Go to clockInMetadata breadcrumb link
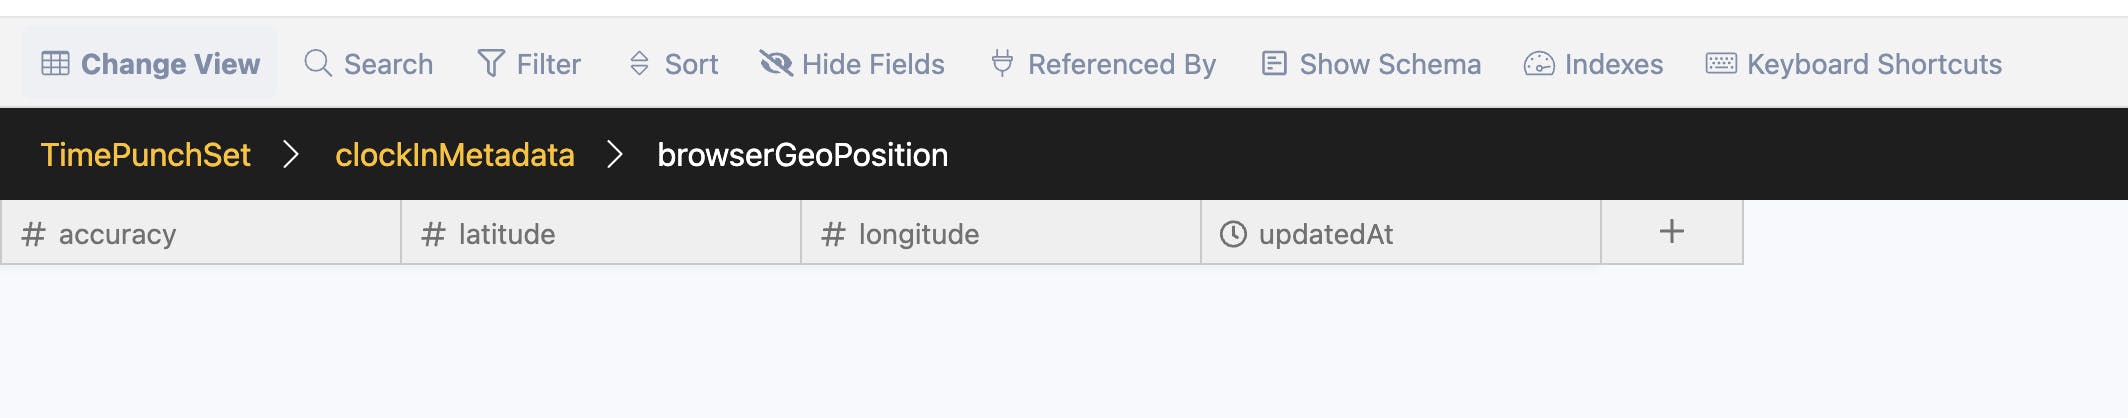Screen dimensions: 2128x418 coord(454,155)
